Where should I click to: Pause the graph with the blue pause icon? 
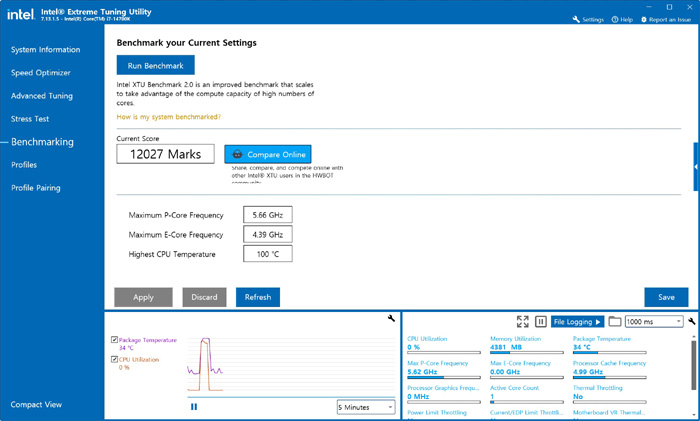[194, 407]
